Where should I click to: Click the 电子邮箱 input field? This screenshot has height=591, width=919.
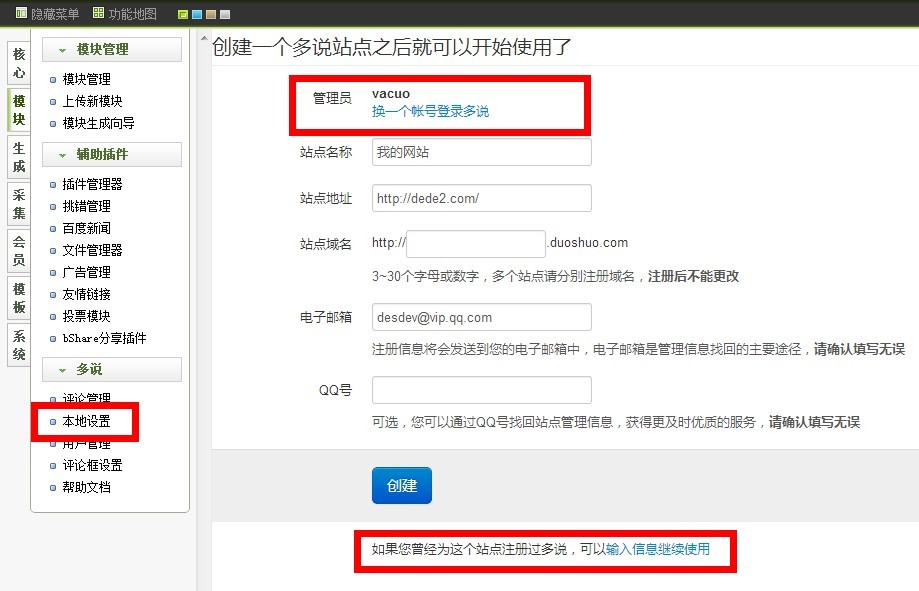pos(482,317)
